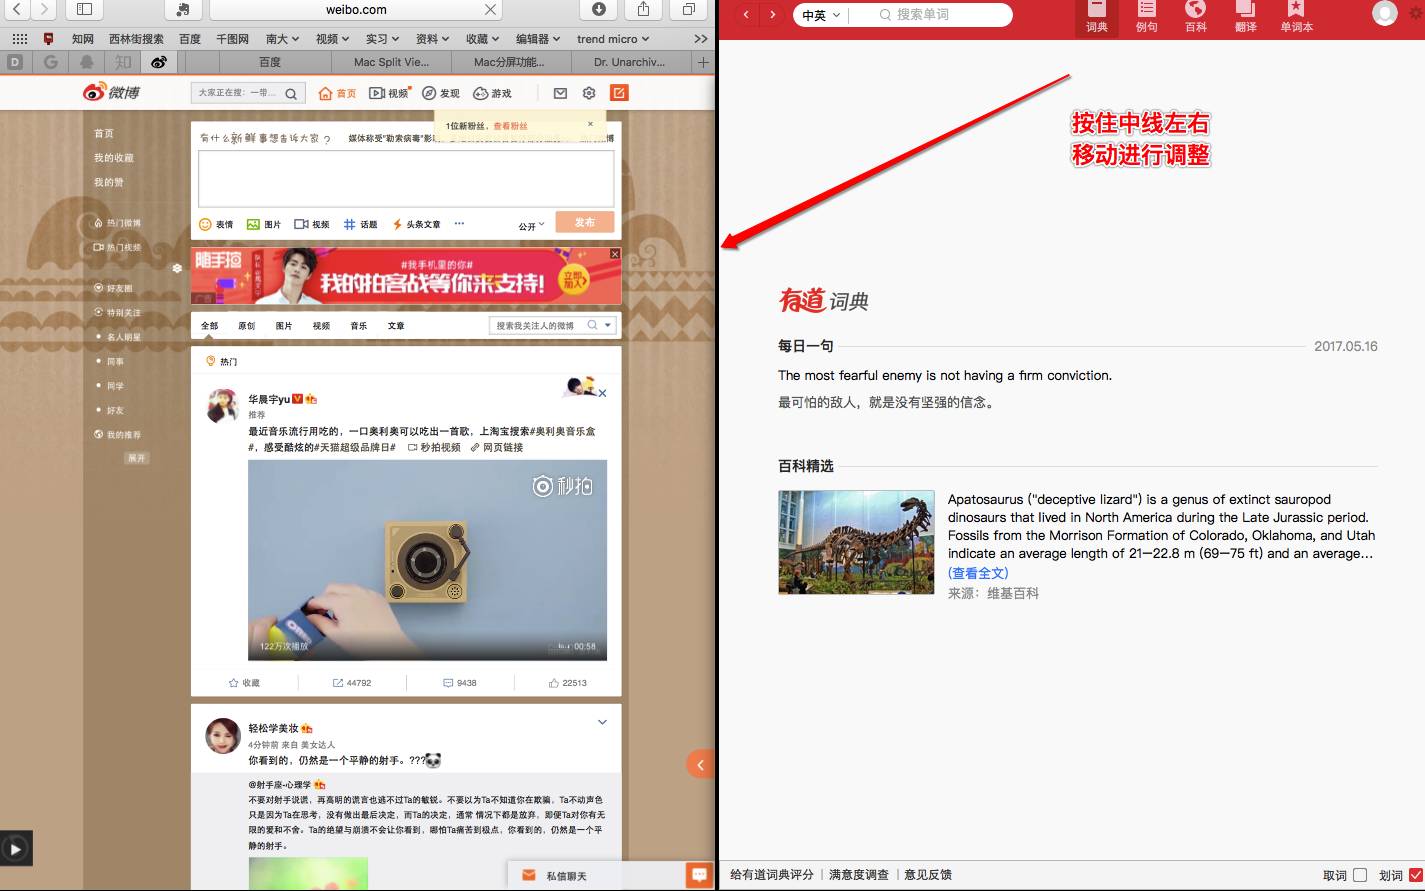Click the emoji 表情 icon
Image resolution: width=1425 pixels, height=891 pixels.
206,225
